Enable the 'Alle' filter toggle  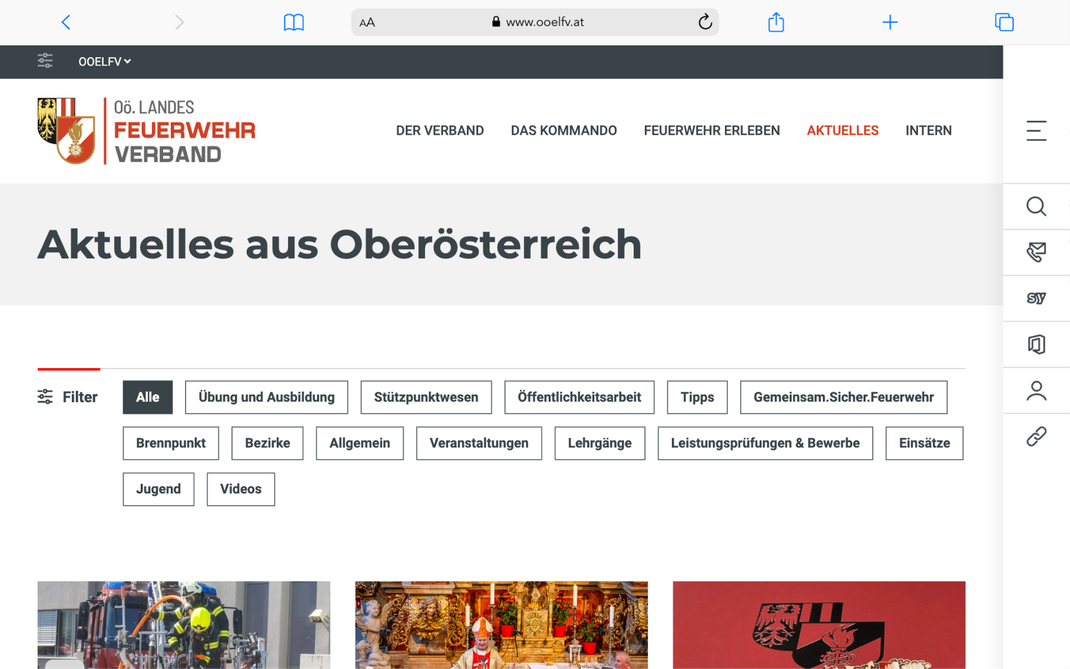click(147, 397)
